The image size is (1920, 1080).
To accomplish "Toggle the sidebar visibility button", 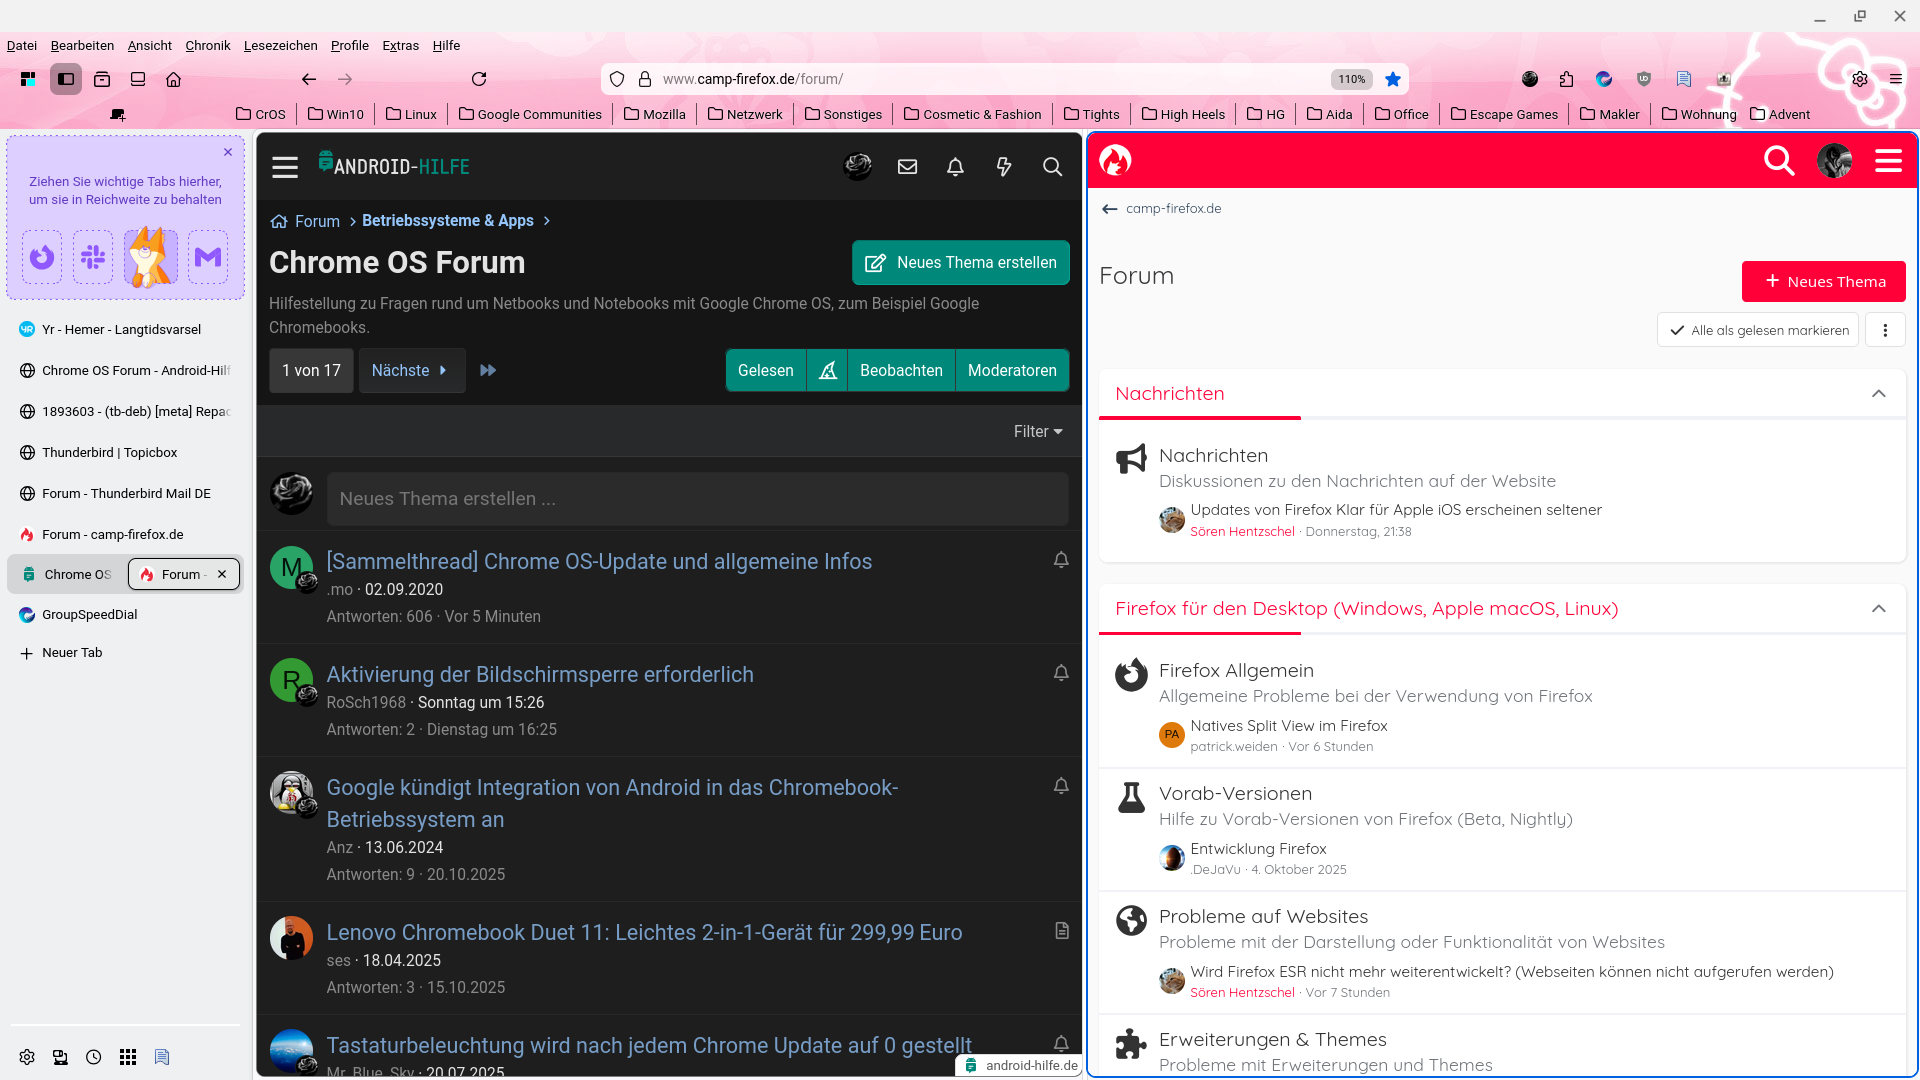I will click(x=66, y=79).
